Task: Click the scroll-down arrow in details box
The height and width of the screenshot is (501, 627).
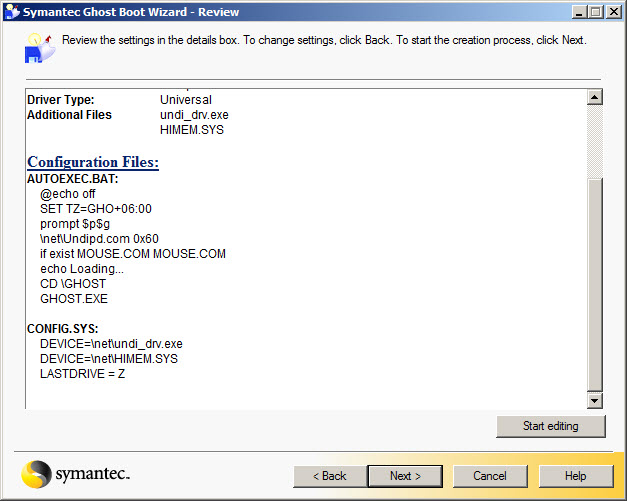Action: pos(595,401)
